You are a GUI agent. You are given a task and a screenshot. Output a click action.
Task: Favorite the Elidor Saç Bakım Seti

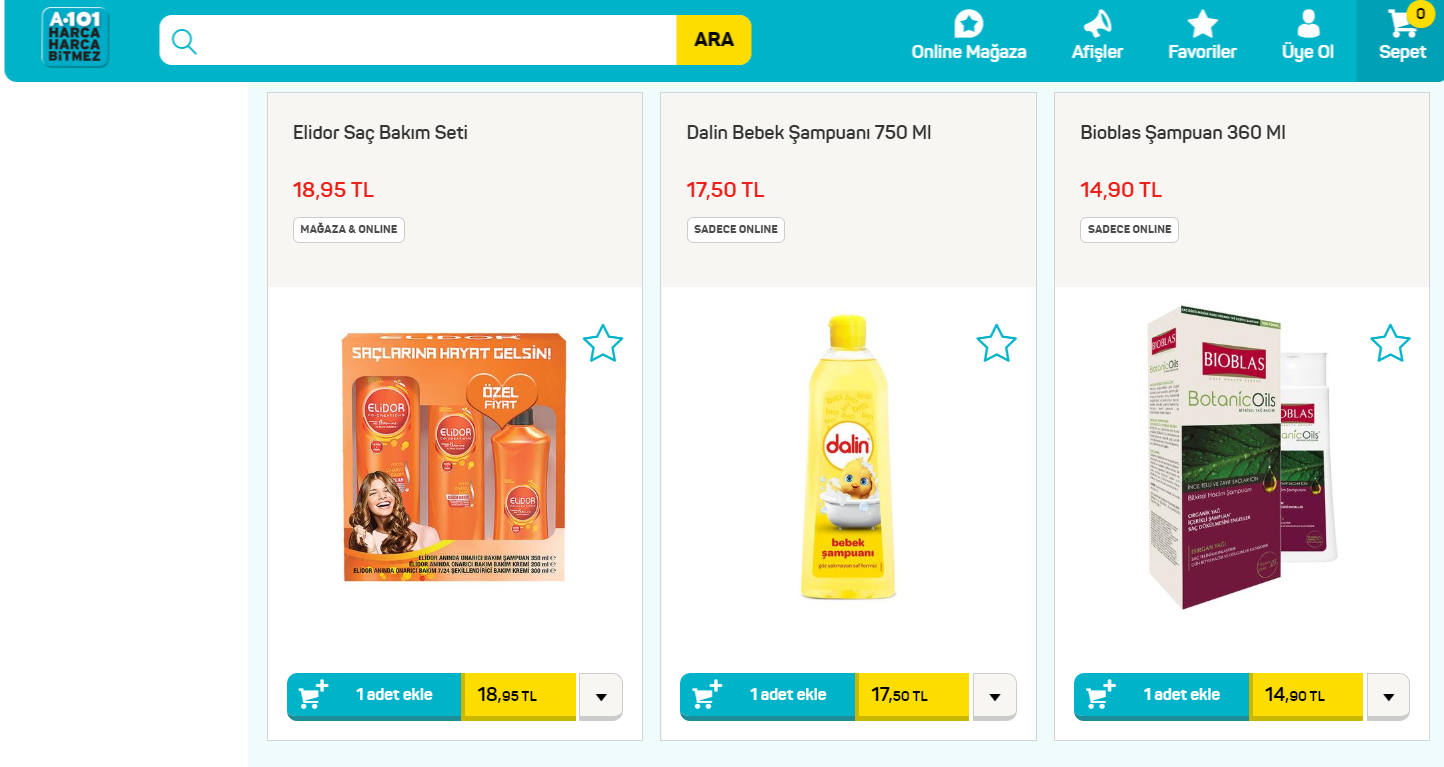602,344
